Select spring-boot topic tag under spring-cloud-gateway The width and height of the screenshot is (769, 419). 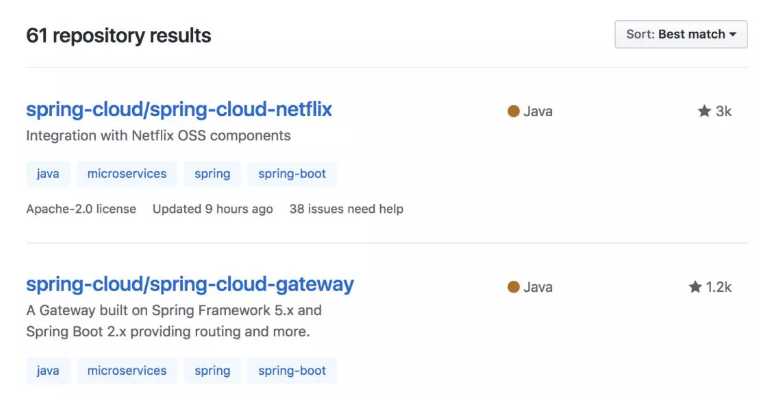pyautogui.click(x=292, y=370)
